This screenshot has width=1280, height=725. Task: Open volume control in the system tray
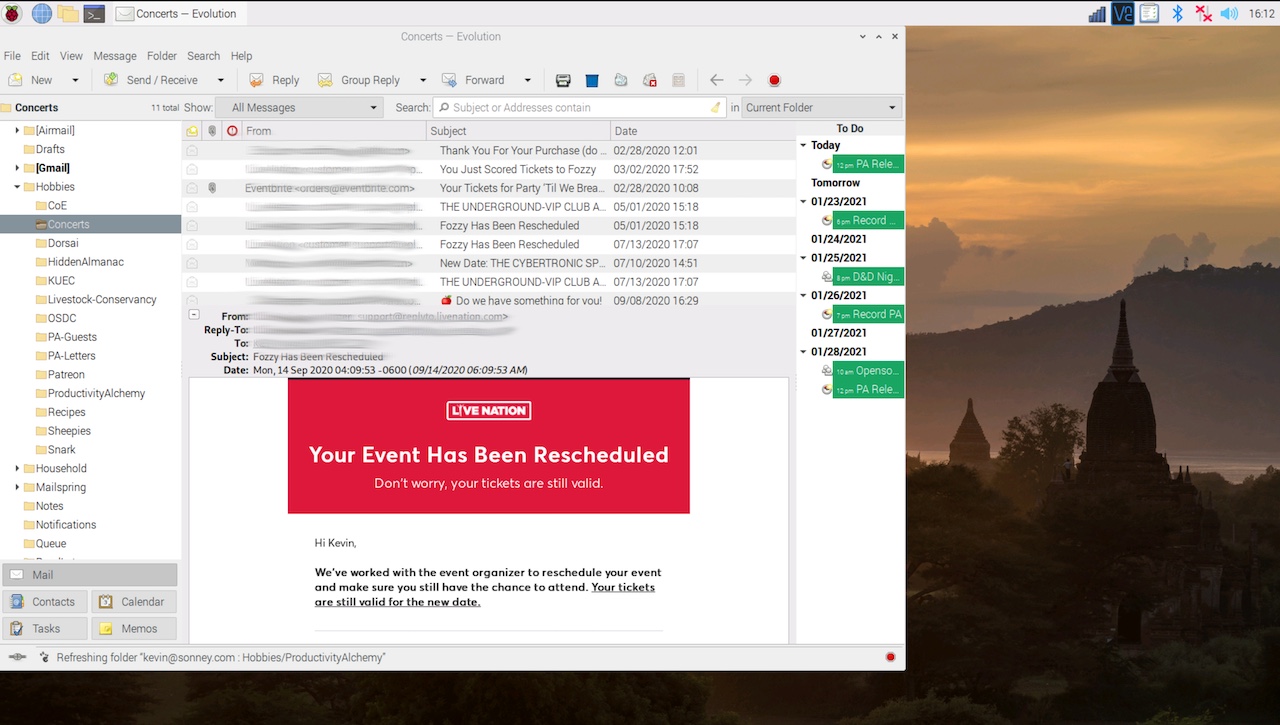tap(1228, 13)
